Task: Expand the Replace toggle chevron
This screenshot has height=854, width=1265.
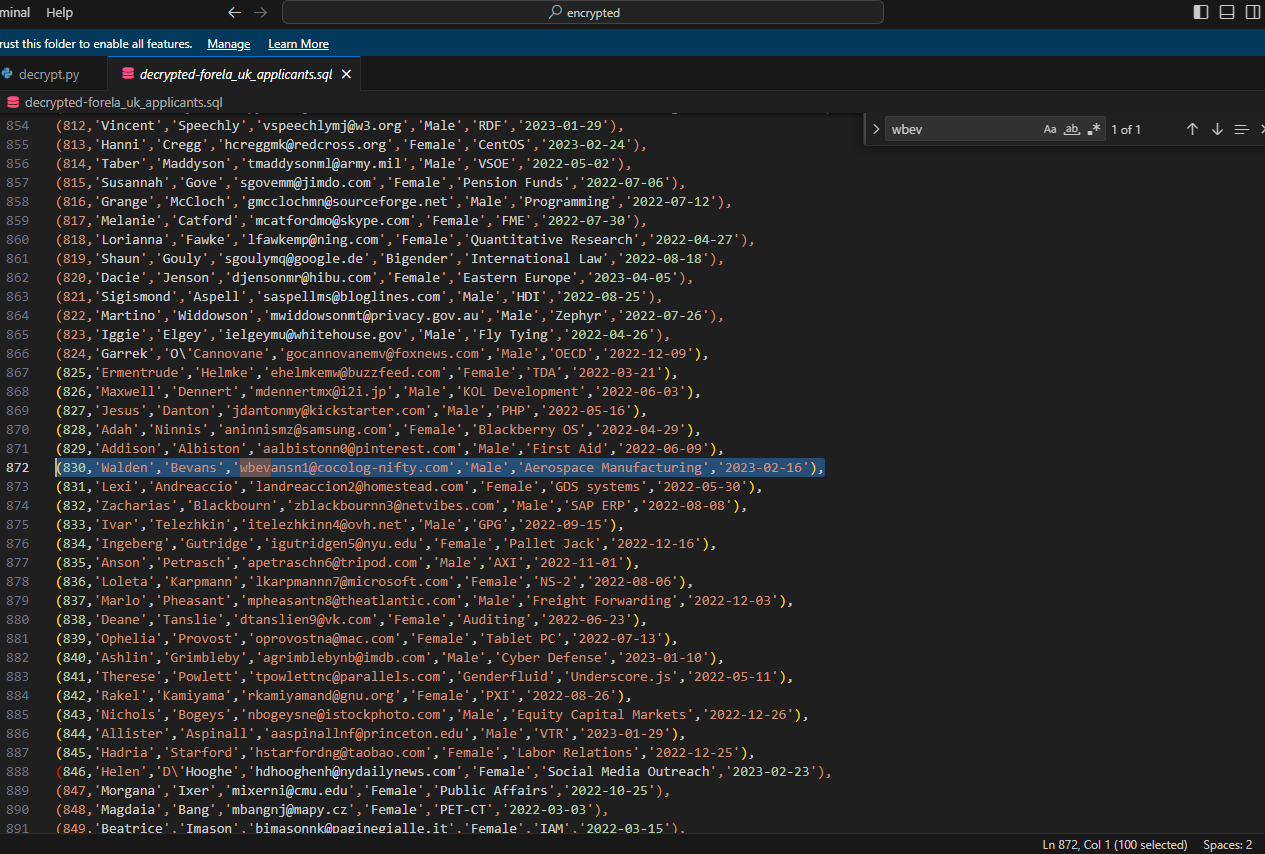Action: [x=876, y=129]
